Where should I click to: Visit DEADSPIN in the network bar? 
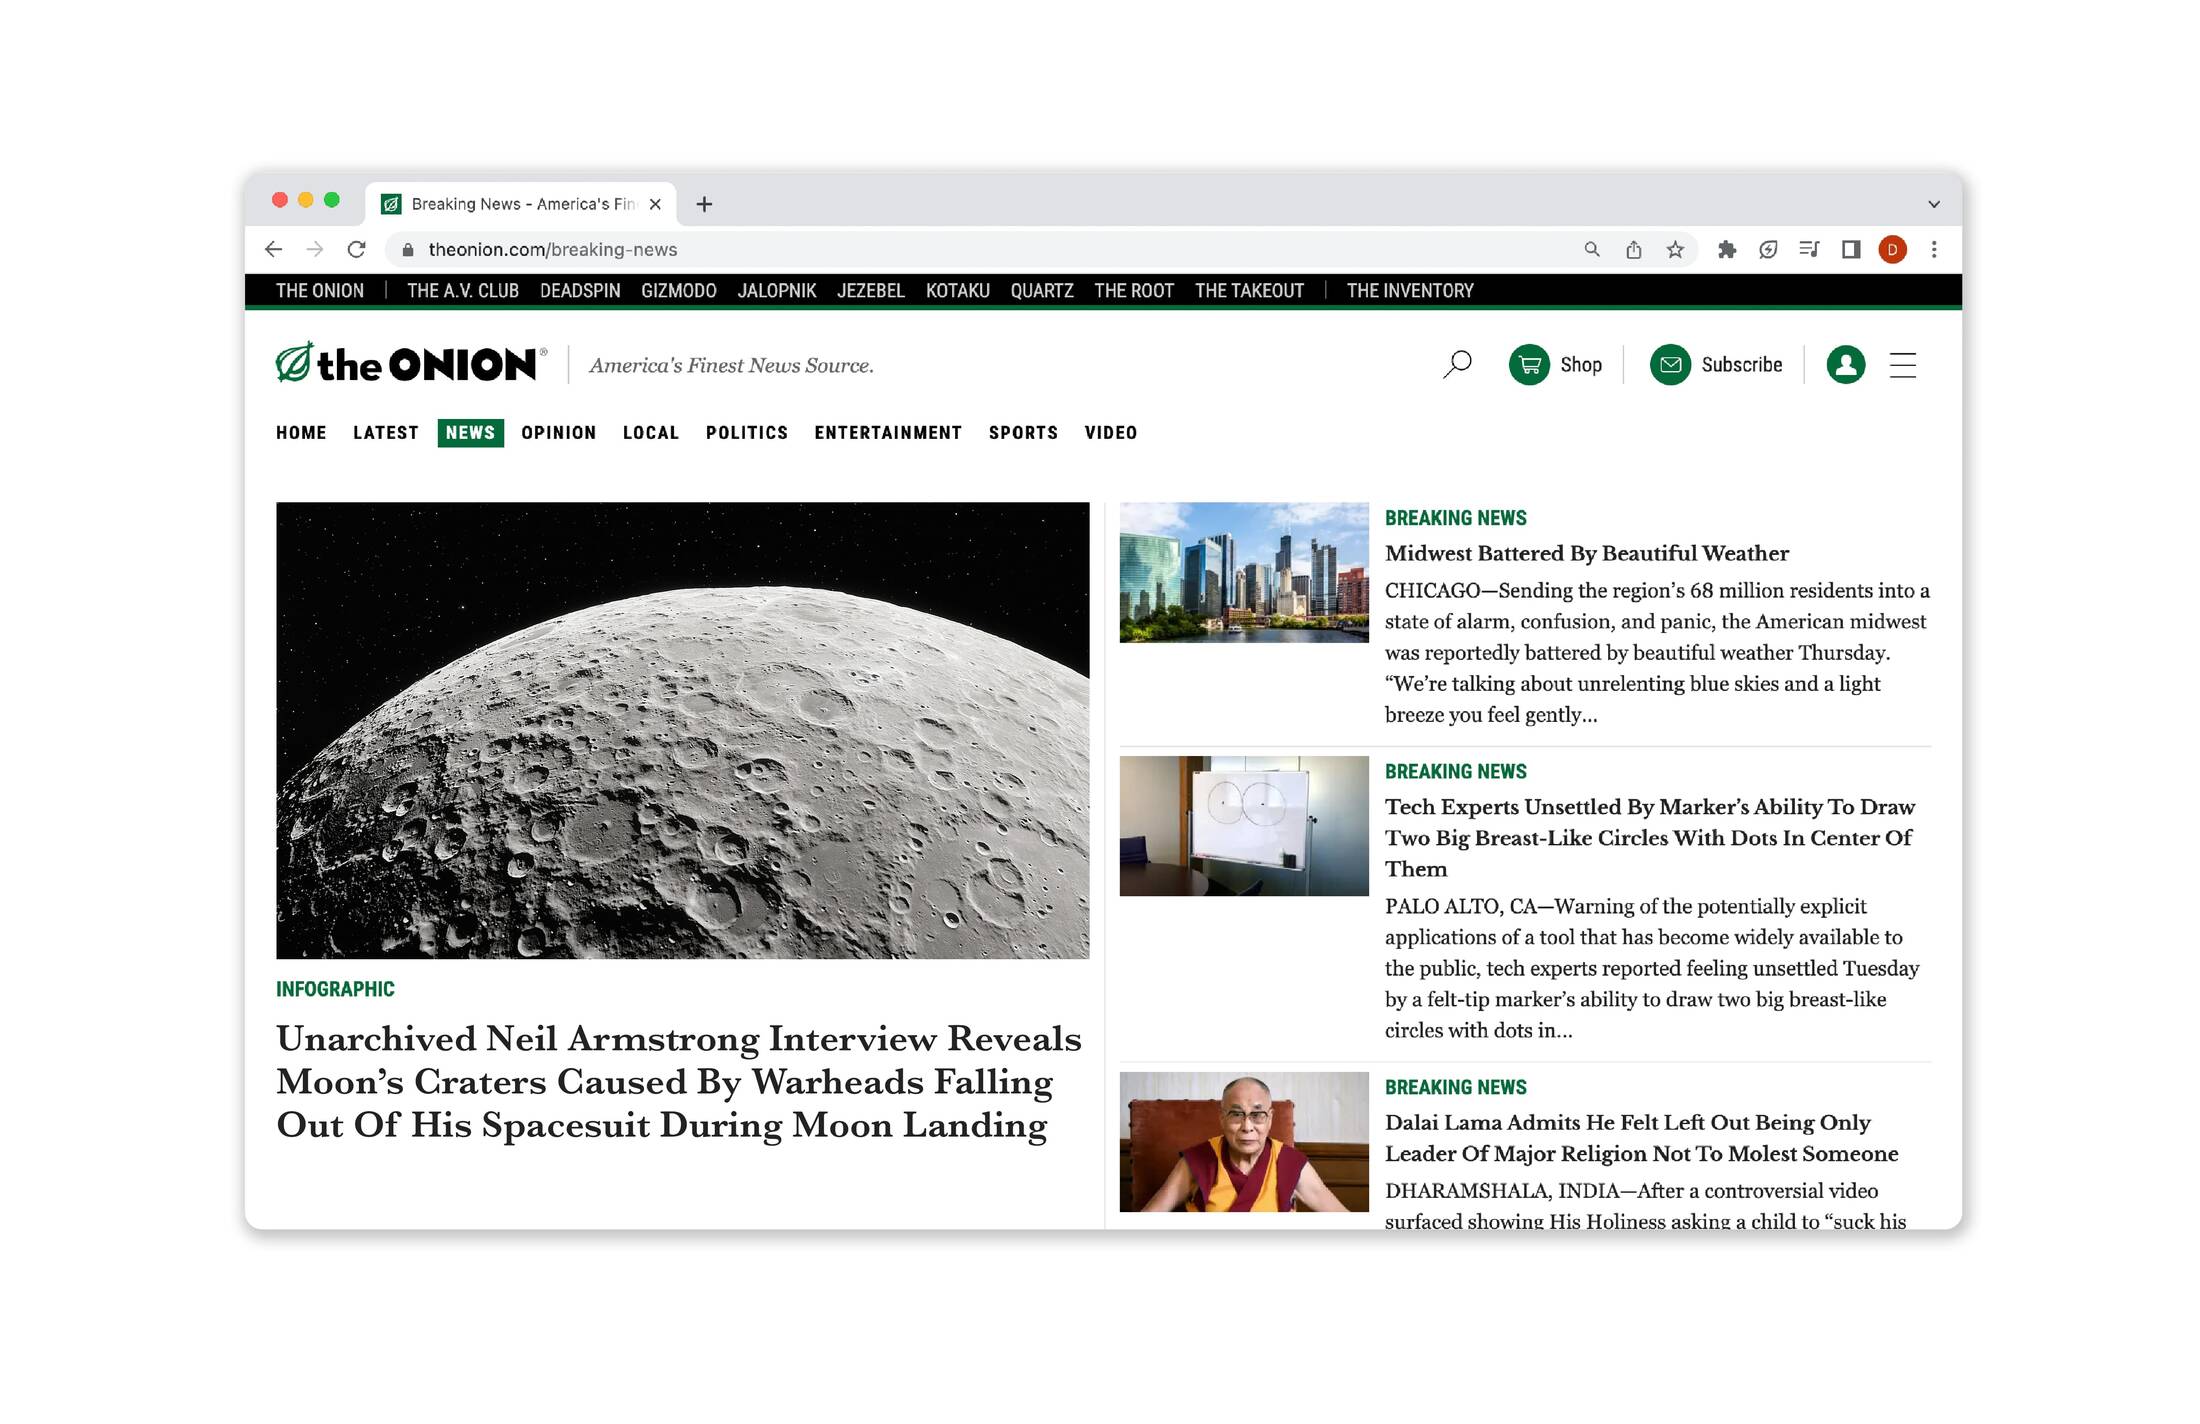pos(580,291)
